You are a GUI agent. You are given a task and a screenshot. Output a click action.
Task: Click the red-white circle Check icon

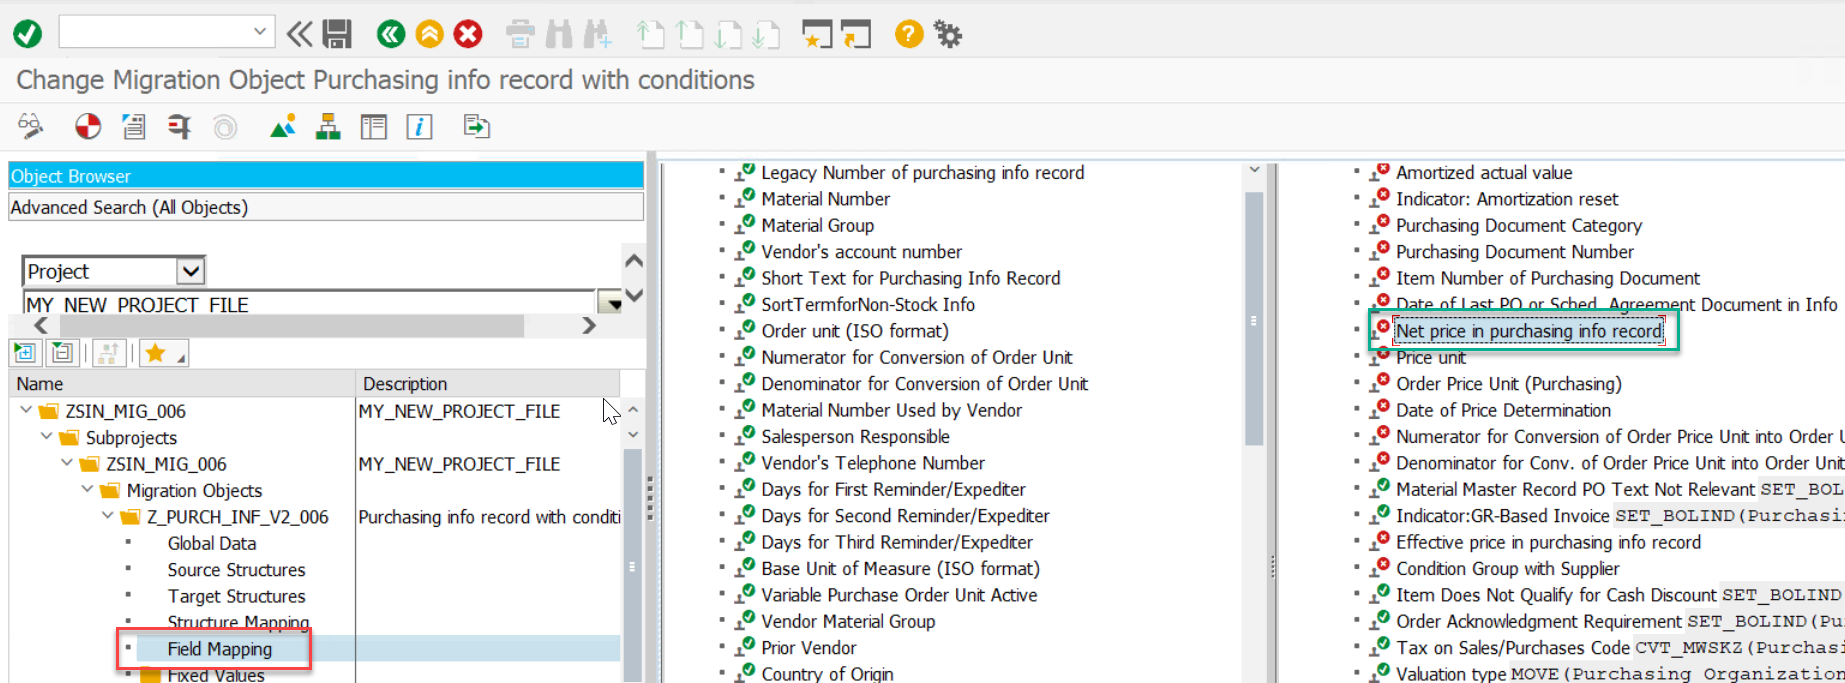[88, 126]
